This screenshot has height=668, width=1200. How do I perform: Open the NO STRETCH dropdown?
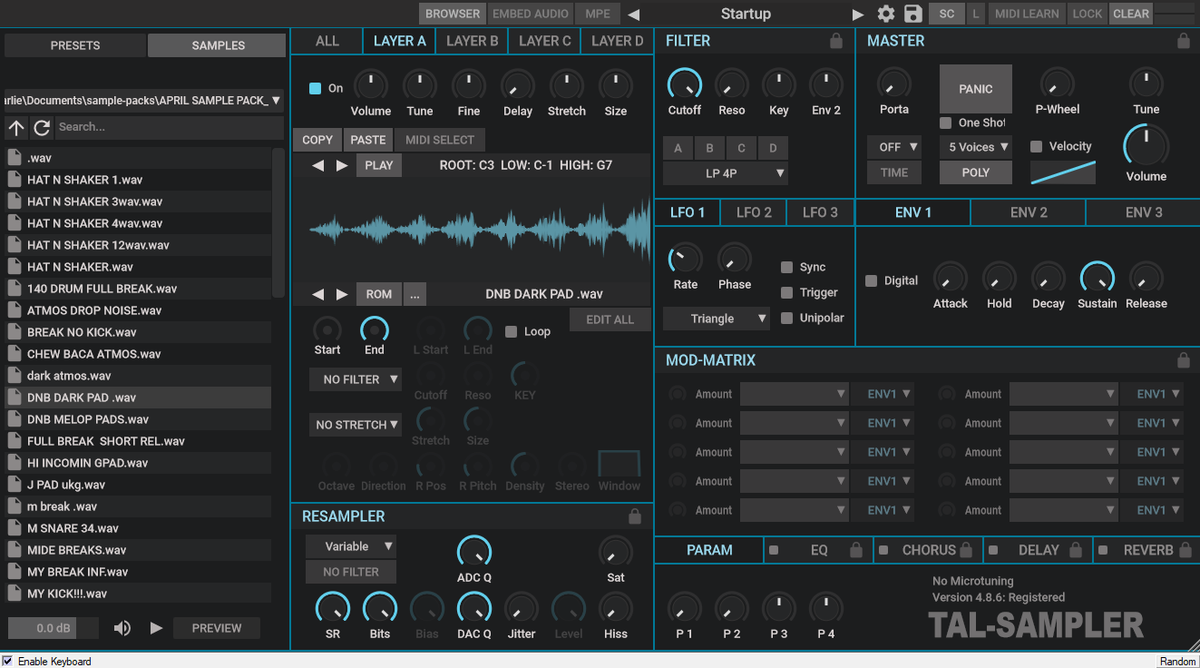(355, 424)
